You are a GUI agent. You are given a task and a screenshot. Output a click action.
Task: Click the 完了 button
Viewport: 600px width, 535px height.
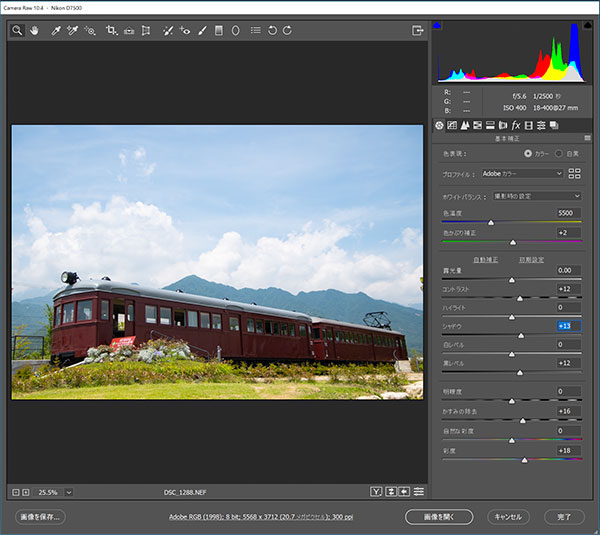(564, 517)
